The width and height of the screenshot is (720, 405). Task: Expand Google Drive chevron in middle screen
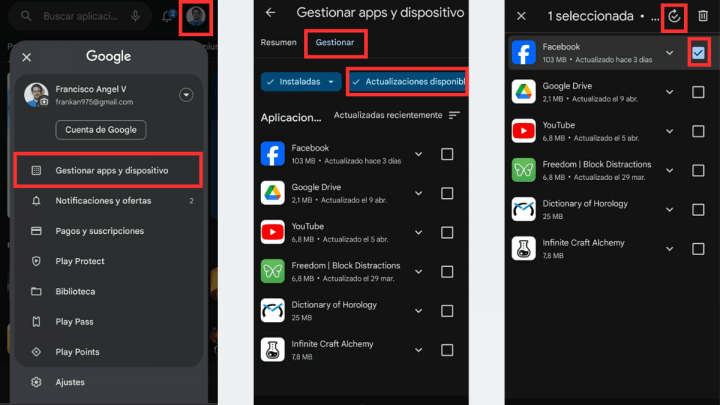click(x=418, y=193)
